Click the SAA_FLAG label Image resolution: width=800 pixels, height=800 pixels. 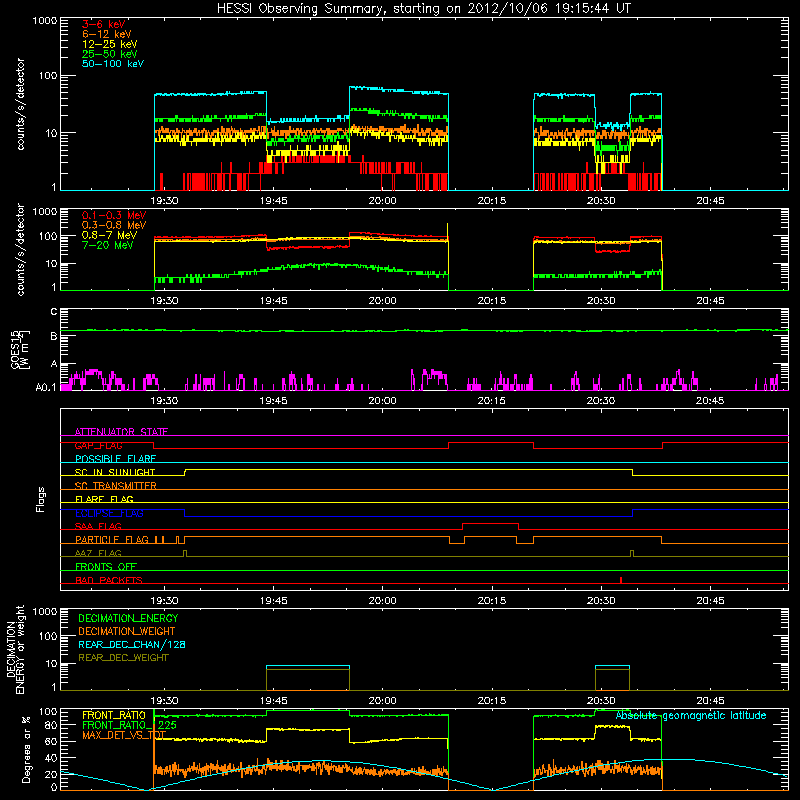pos(98,526)
